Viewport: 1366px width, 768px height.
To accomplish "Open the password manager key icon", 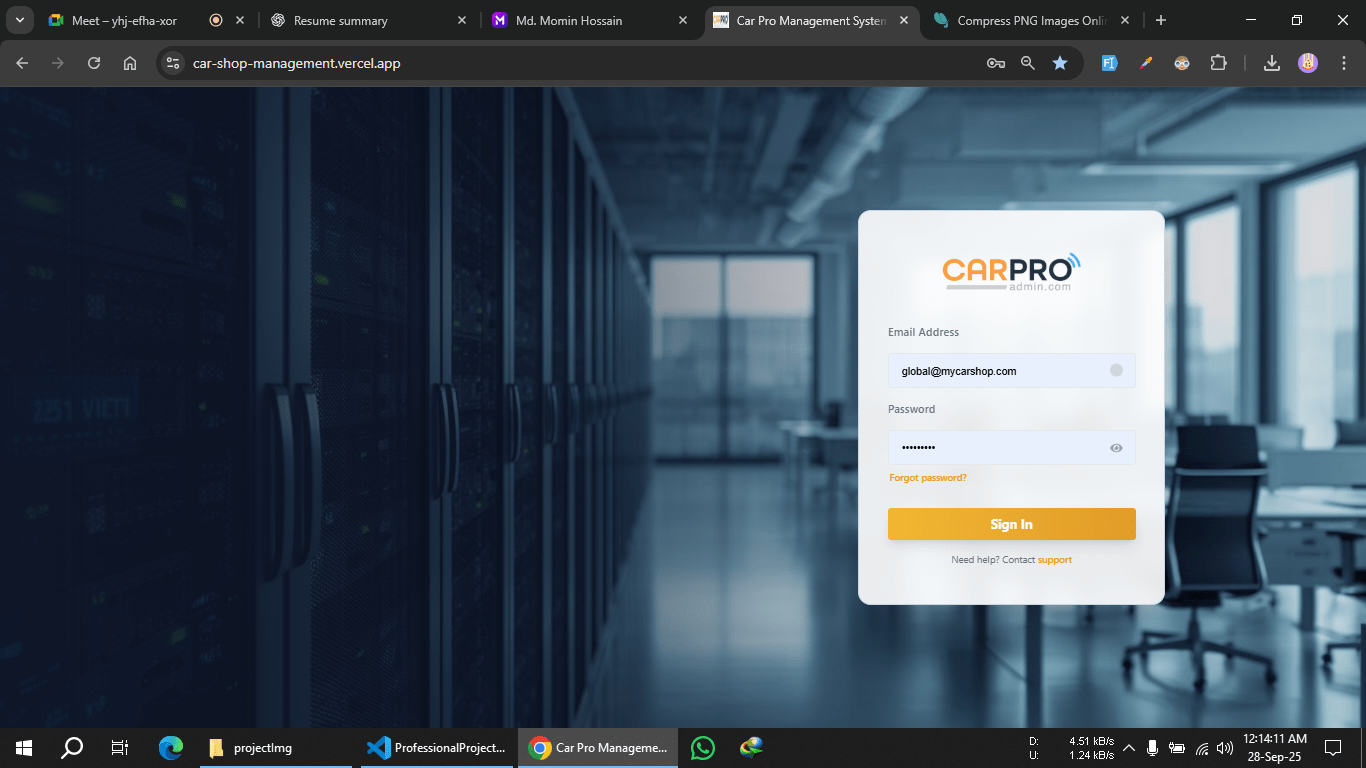I will (x=995, y=63).
